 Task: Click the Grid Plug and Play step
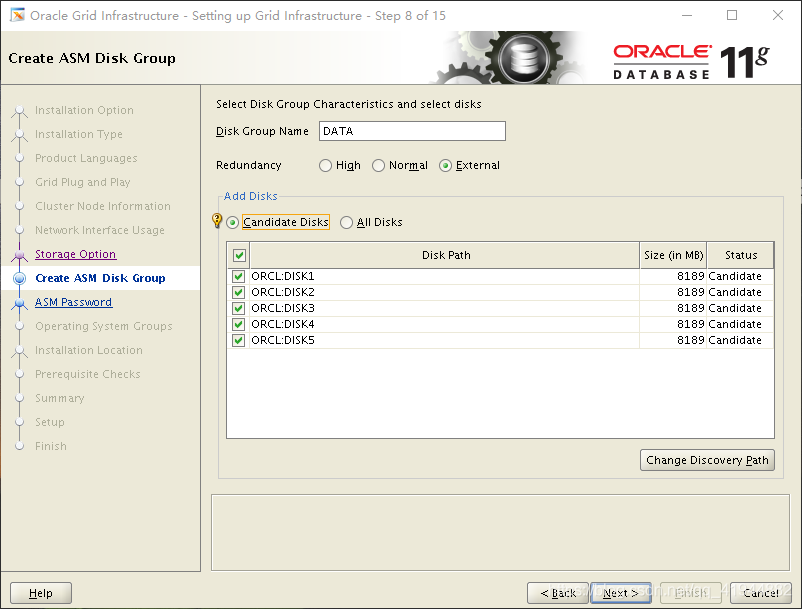click(83, 183)
